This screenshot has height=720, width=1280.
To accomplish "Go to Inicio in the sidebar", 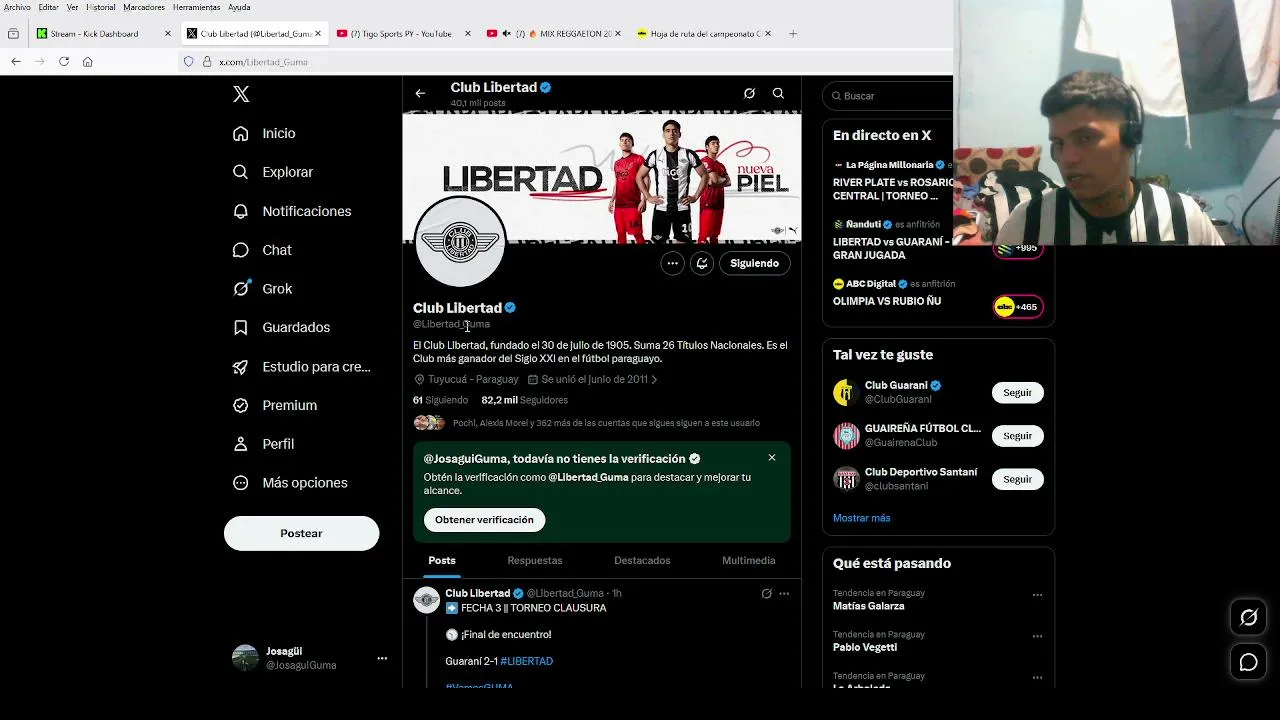I will (265, 133).
